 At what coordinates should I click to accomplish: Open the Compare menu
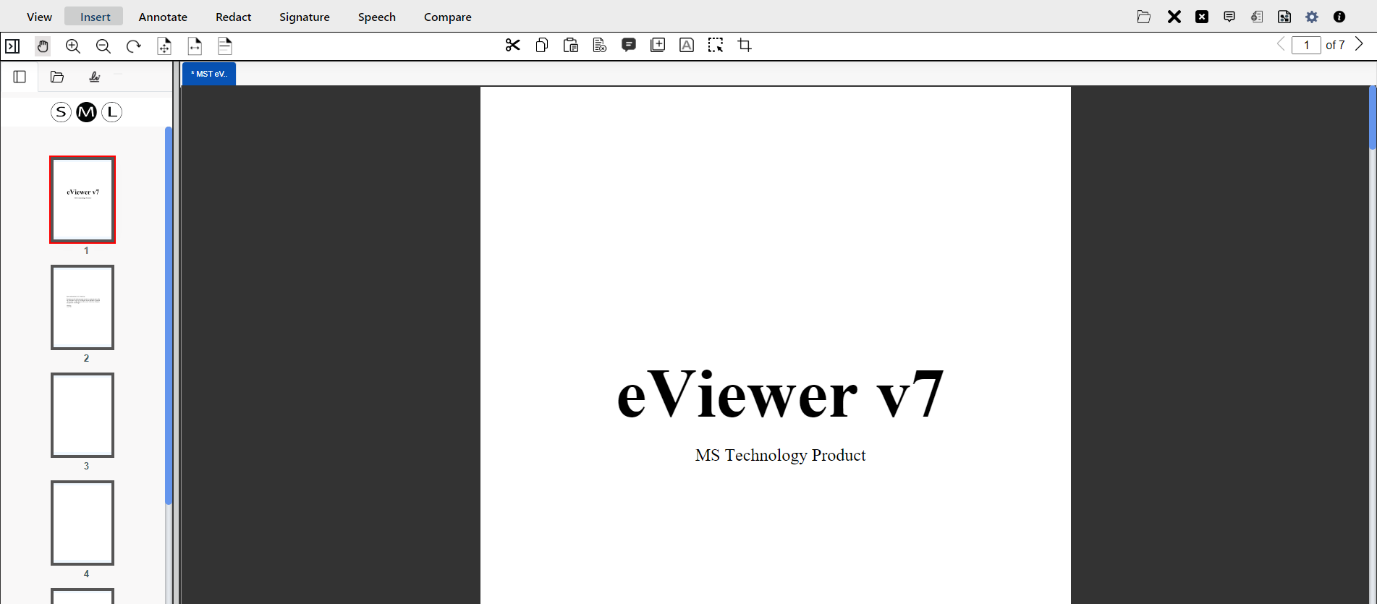point(448,17)
